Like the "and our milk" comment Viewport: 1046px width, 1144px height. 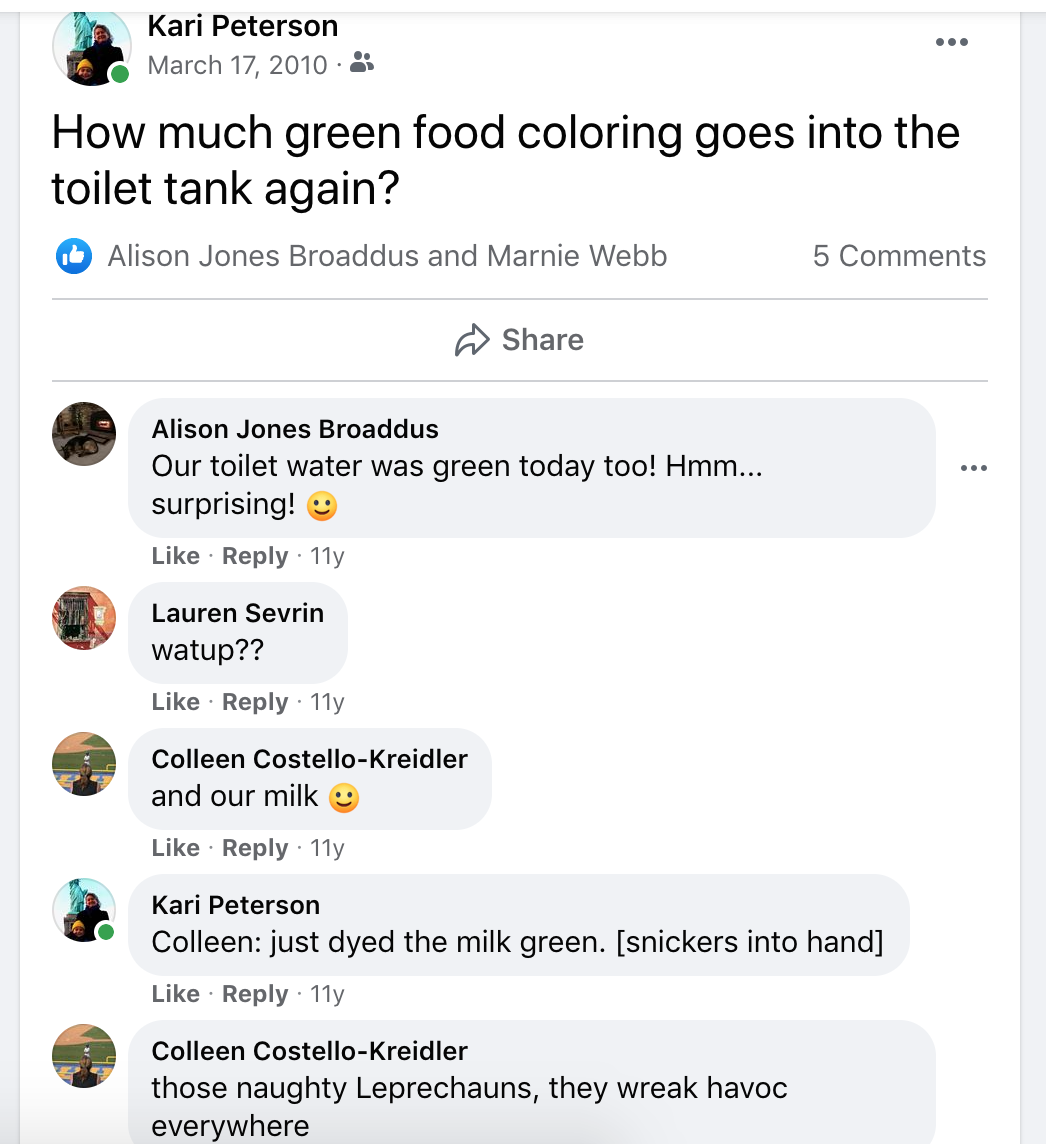coord(175,848)
